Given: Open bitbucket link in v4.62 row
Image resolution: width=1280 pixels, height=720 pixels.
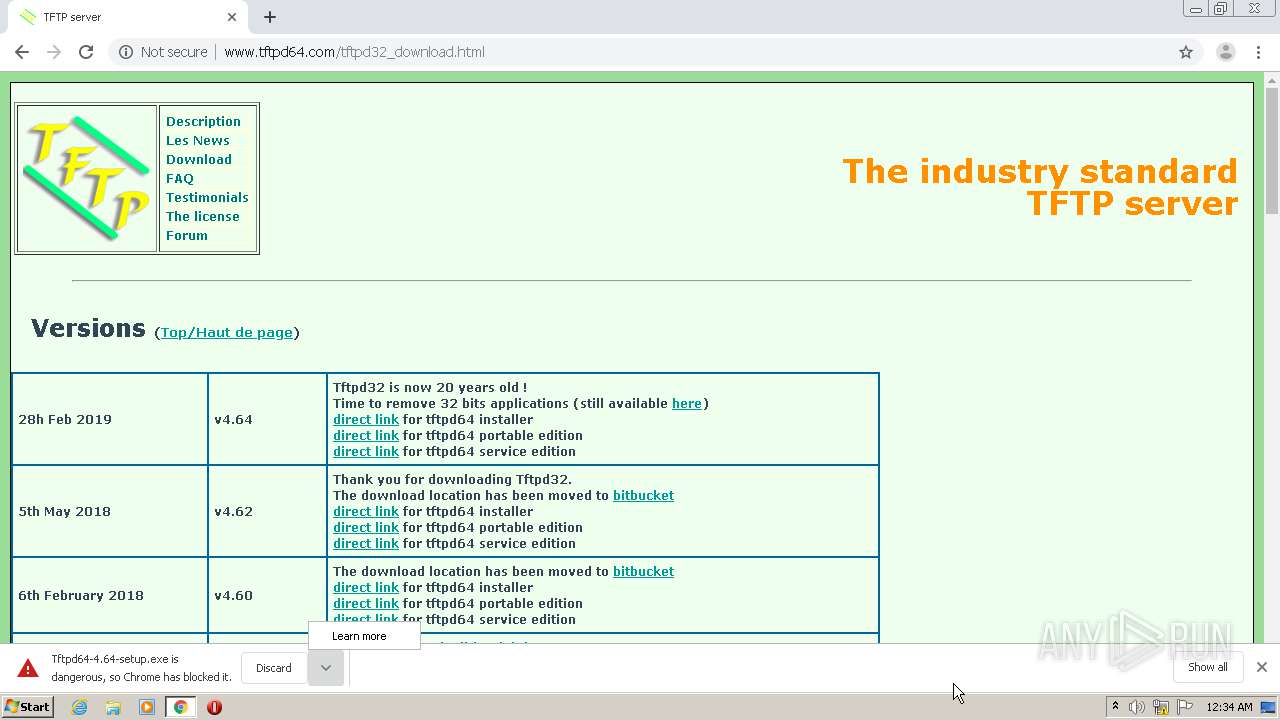Looking at the screenshot, I should coord(643,495).
